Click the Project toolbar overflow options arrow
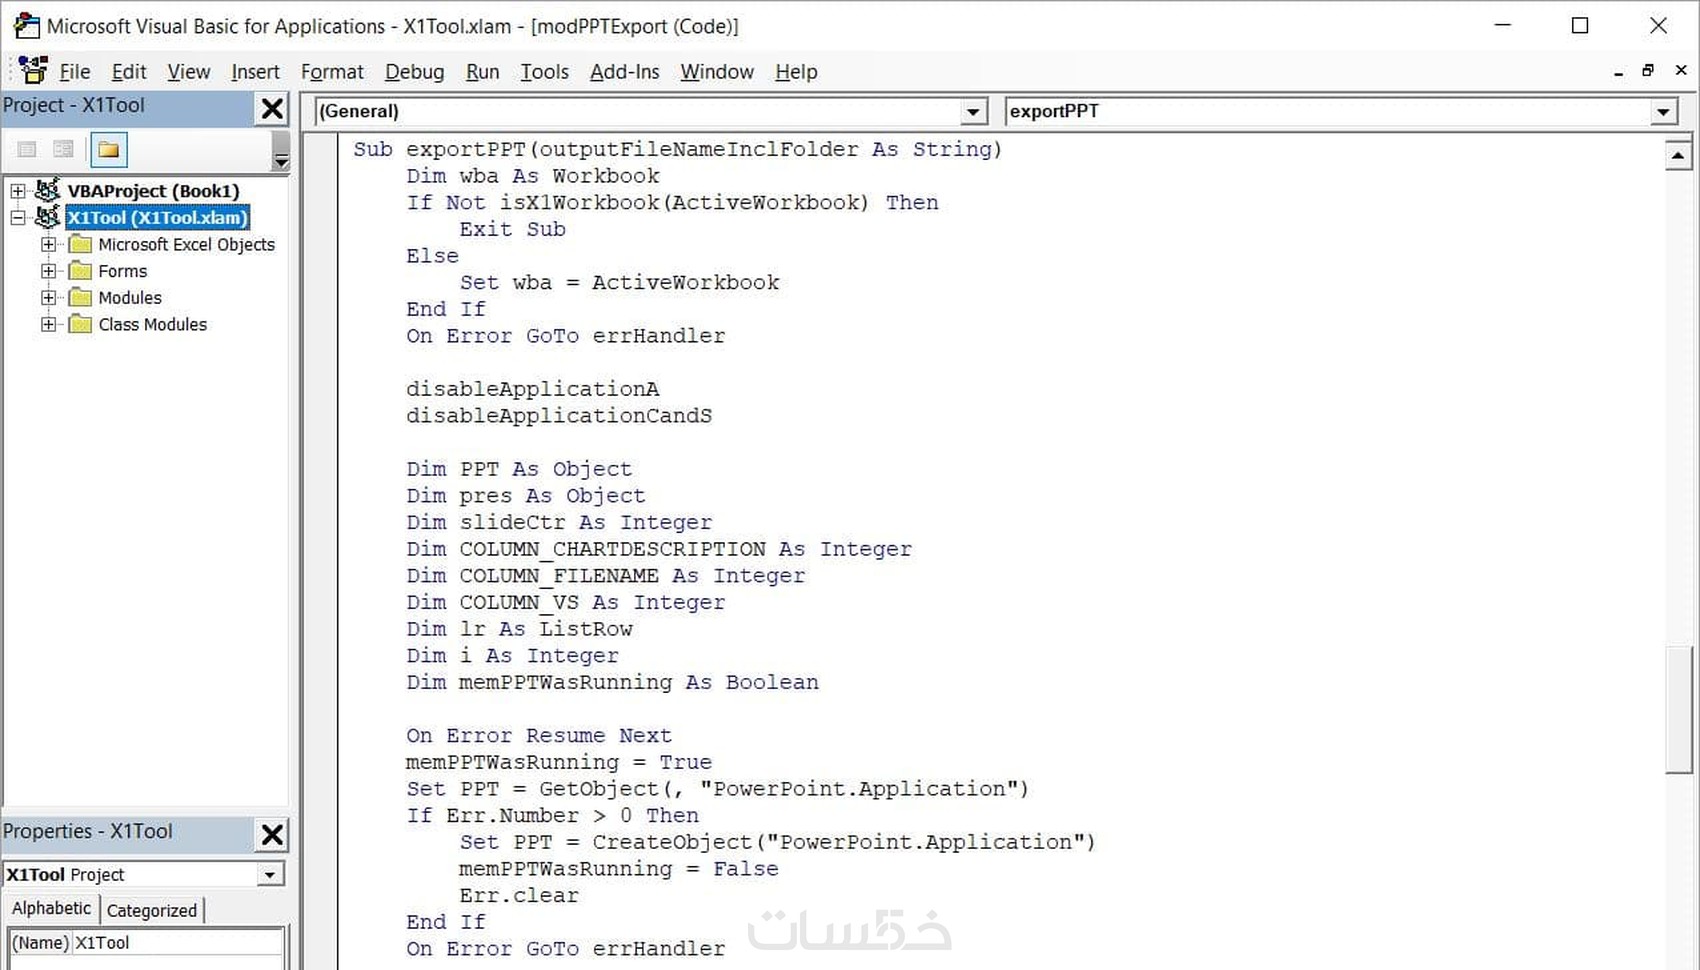Image resolution: width=1700 pixels, height=970 pixels. pos(281,160)
